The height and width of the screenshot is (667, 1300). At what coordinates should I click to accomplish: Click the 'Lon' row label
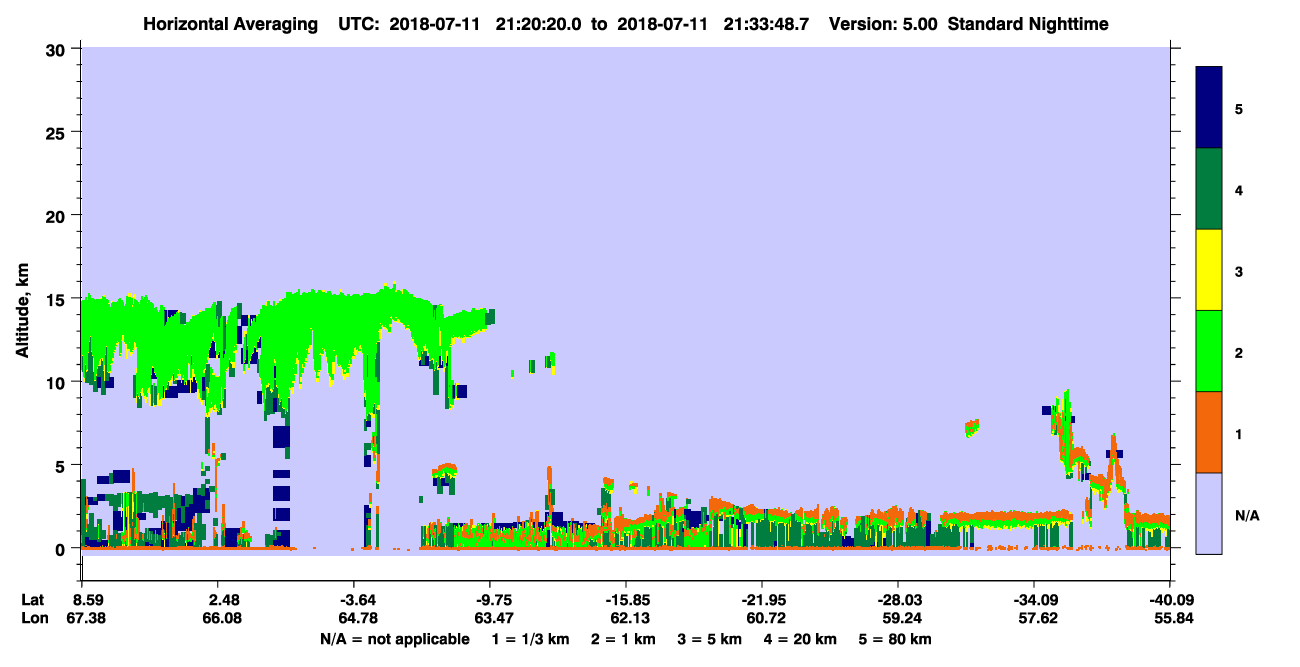(x=34, y=618)
